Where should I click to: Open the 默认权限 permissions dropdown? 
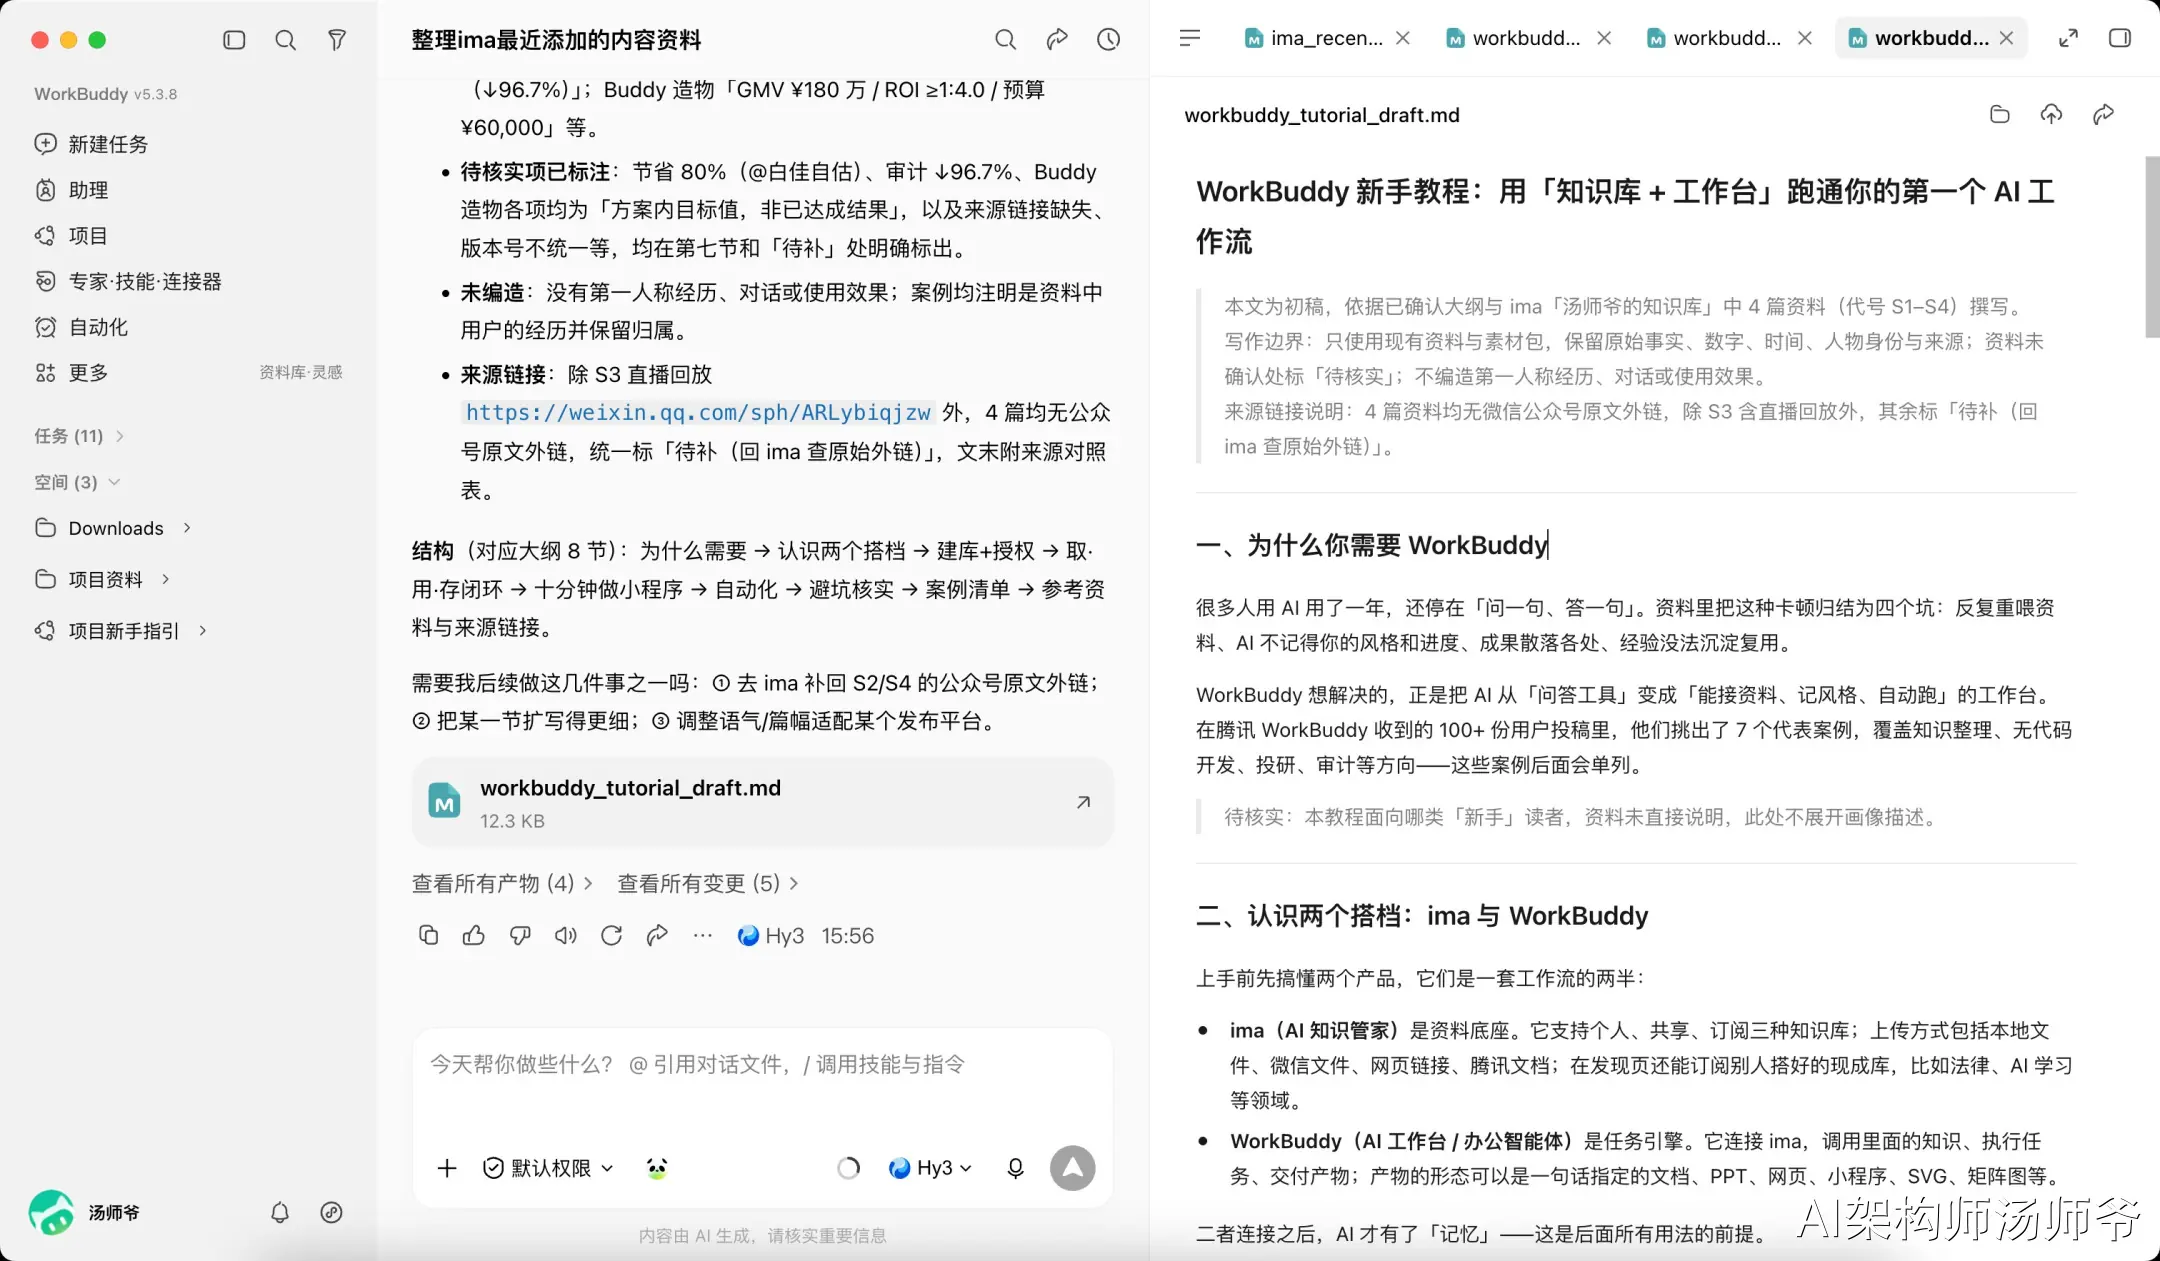(548, 1168)
